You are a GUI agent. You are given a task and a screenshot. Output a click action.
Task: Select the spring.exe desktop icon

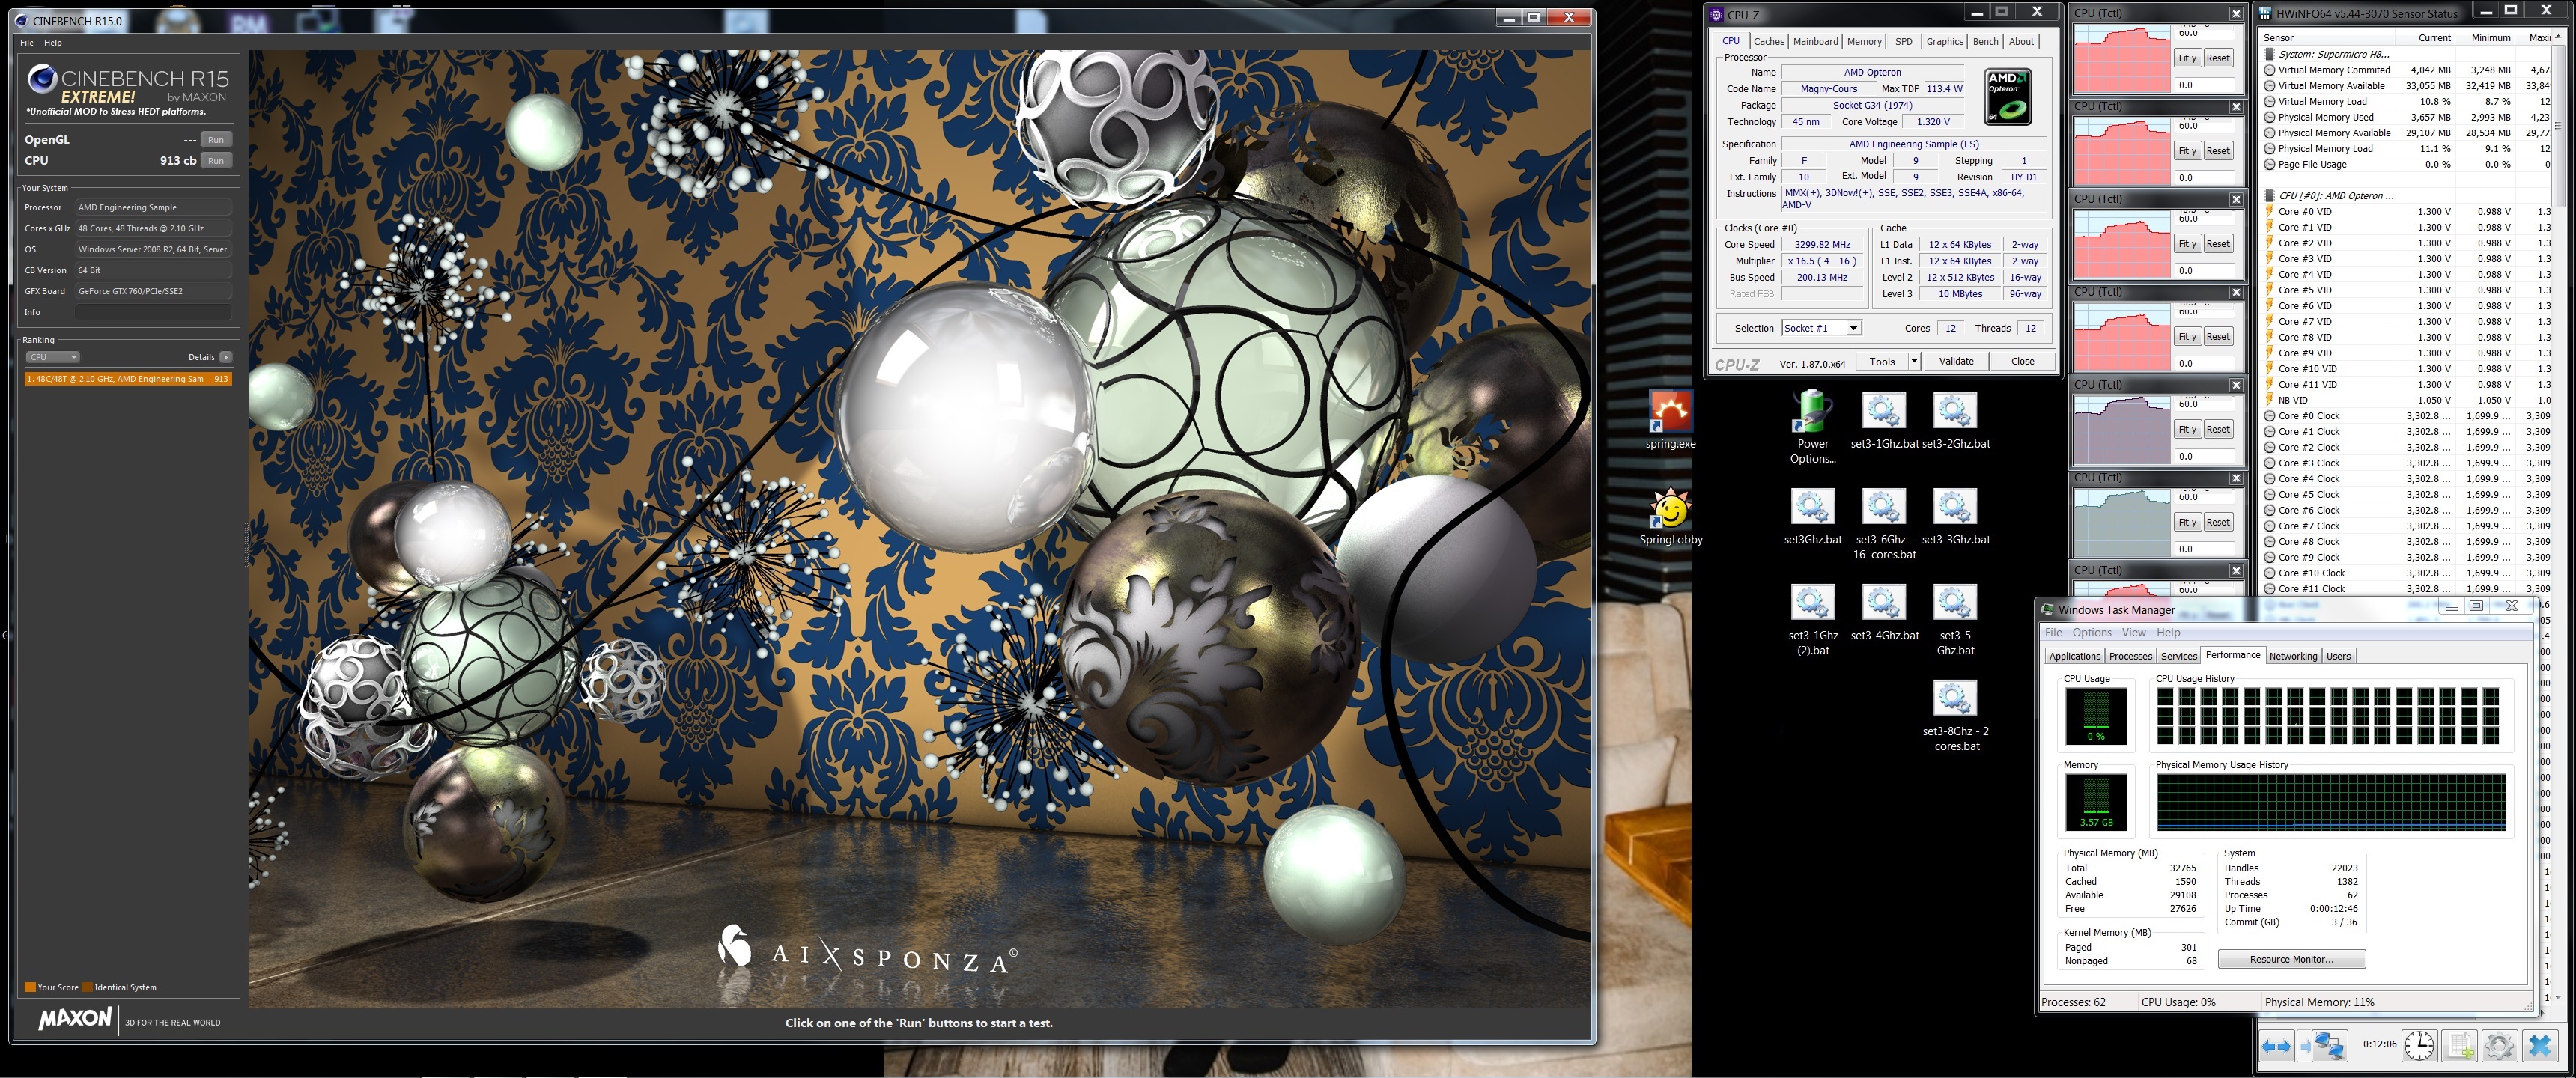(x=1670, y=421)
